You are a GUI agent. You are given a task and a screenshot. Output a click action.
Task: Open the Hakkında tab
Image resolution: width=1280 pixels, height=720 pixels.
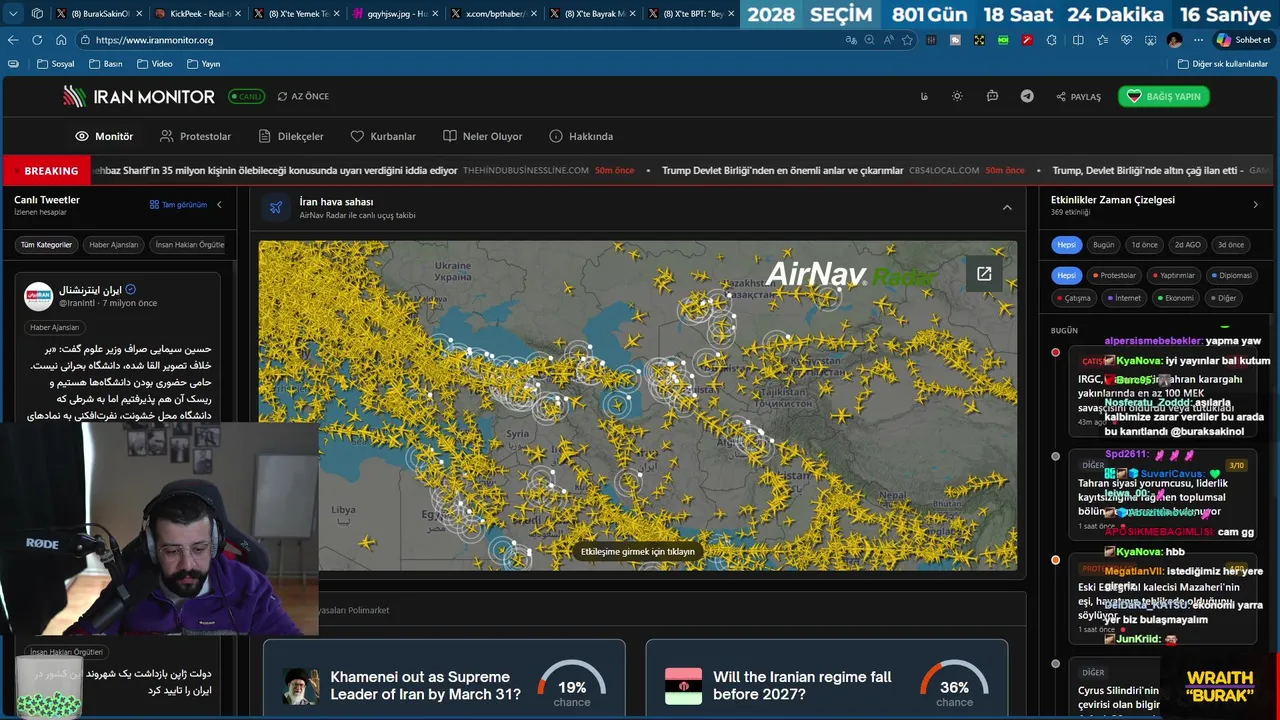click(x=581, y=136)
